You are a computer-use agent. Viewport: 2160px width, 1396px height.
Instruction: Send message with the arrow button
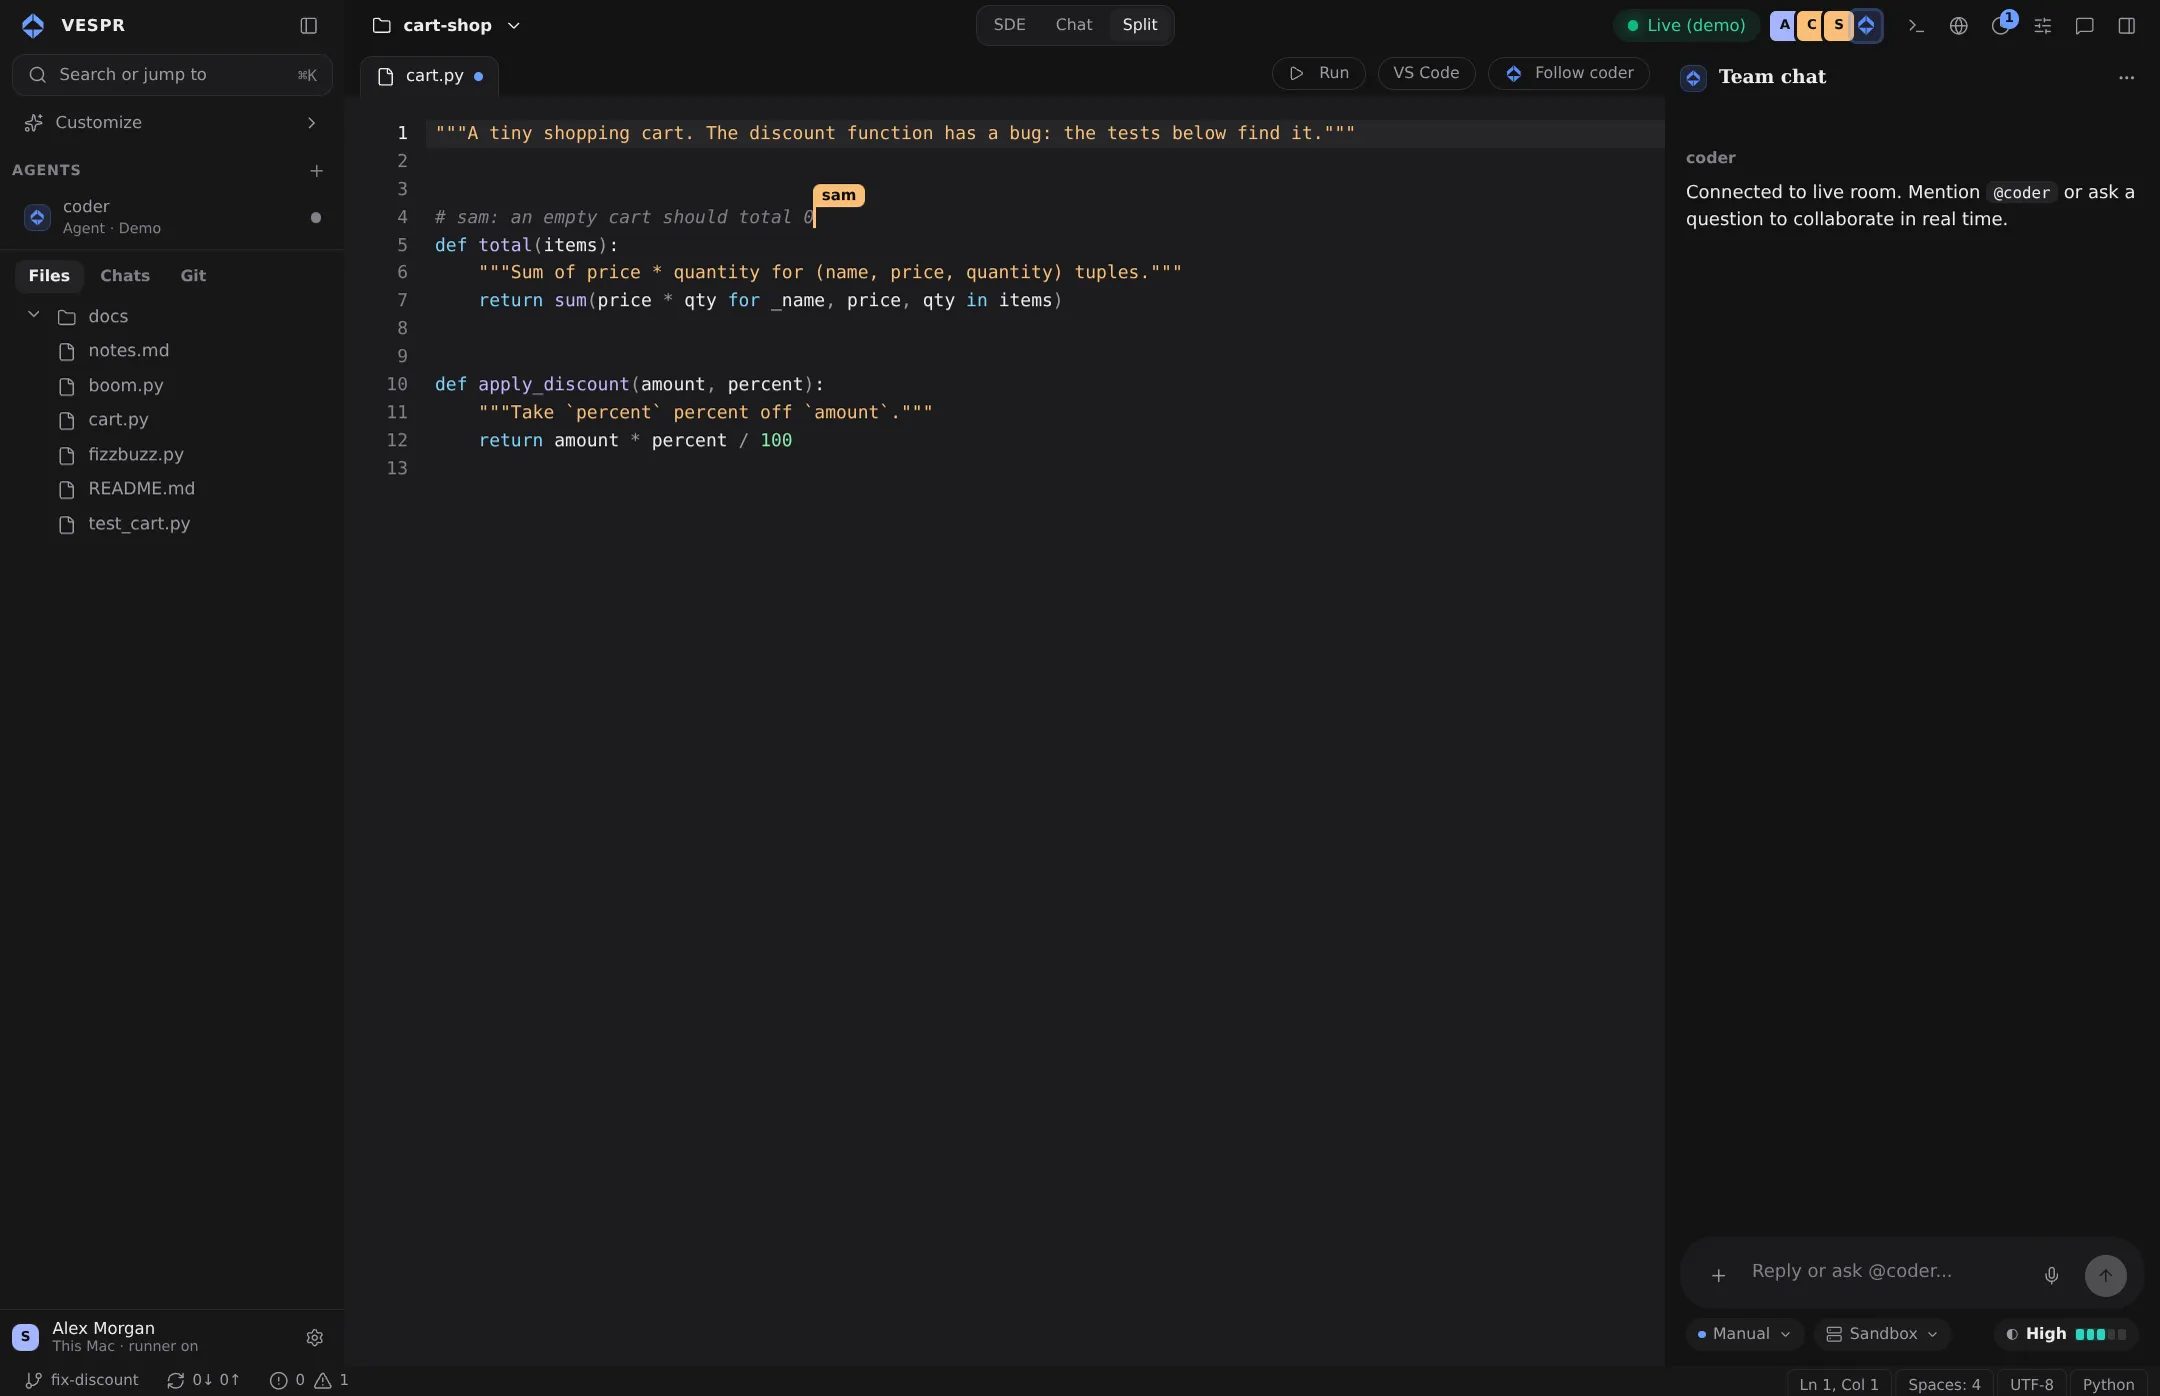2105,1275
